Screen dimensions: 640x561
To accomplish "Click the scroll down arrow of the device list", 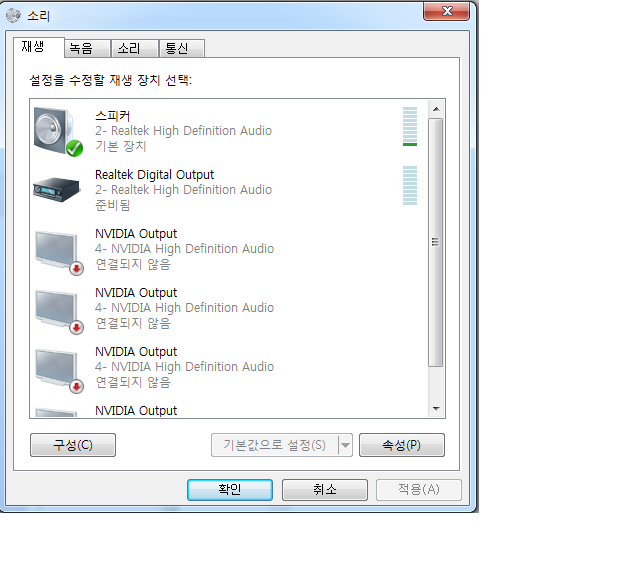I will (436, 408).
